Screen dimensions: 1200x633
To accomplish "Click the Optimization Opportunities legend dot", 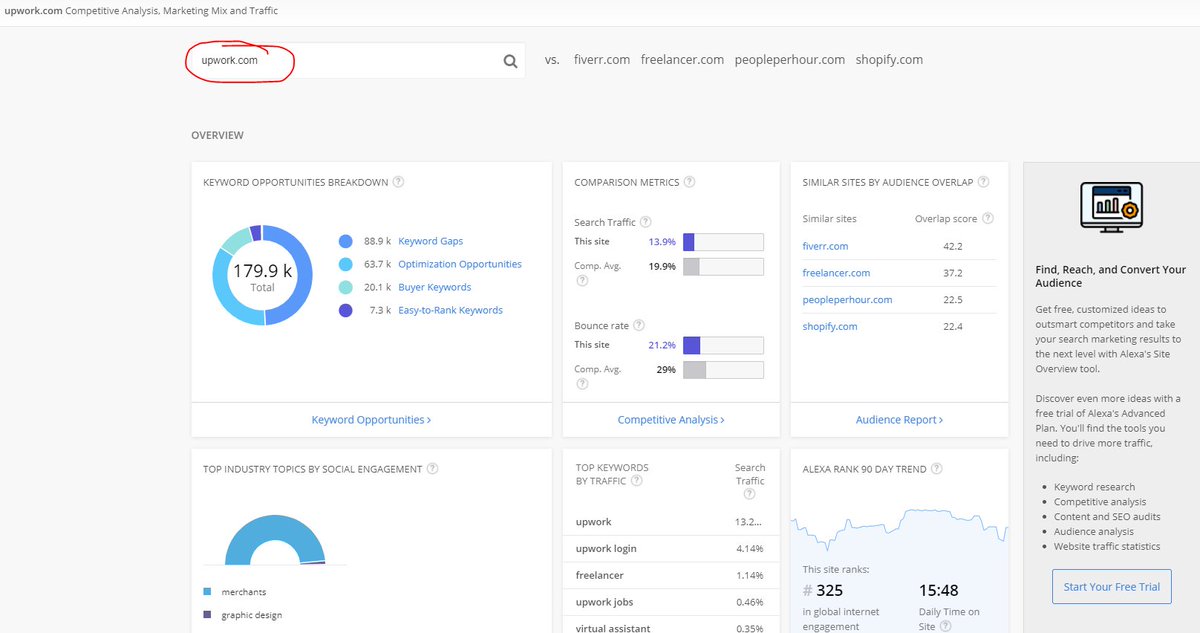I will pyautogui.click(x=346, y=264).
